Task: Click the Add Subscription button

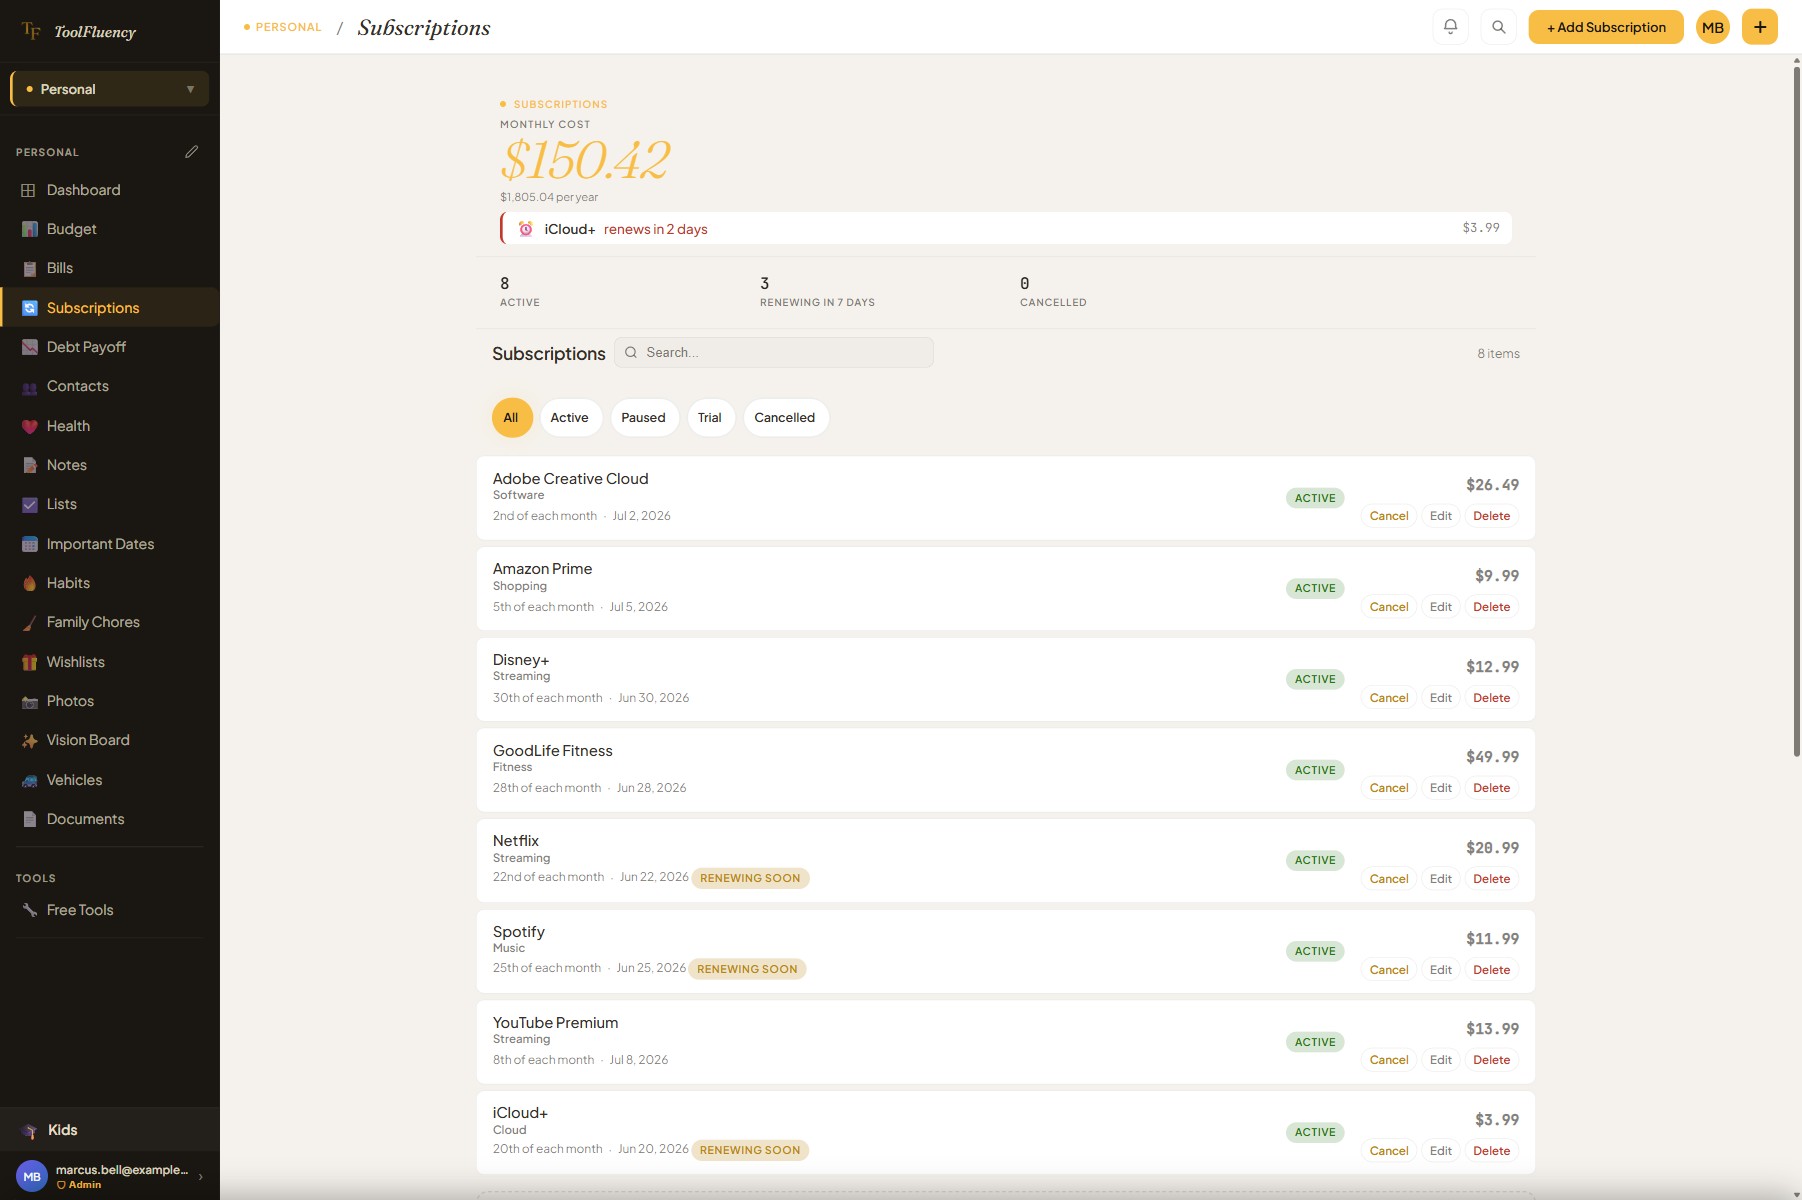Action: coord(1606,27)
